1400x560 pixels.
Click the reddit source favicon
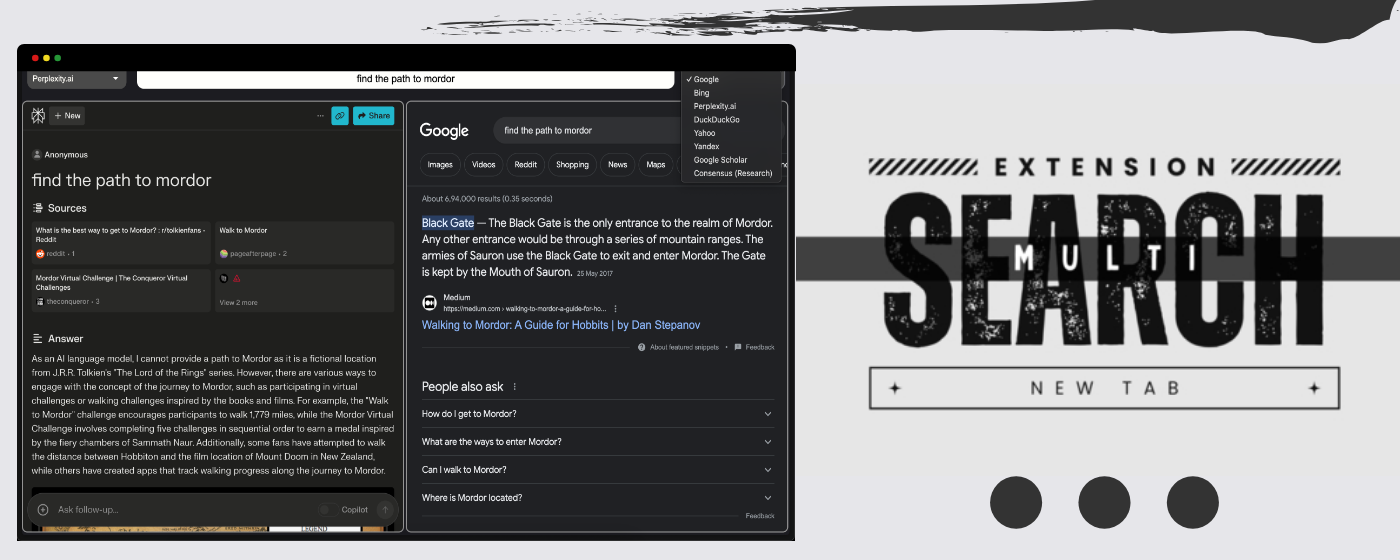(x=40, y=254)
